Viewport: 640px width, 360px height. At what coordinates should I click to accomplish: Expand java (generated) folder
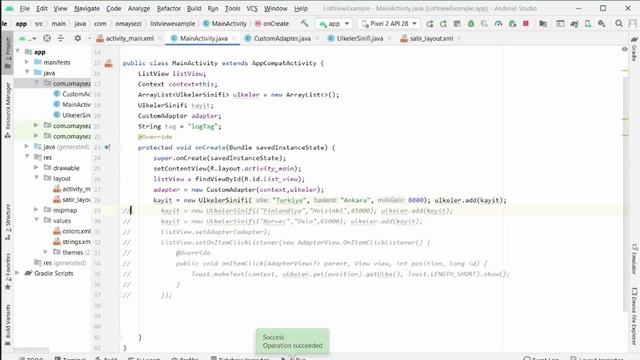27,147
